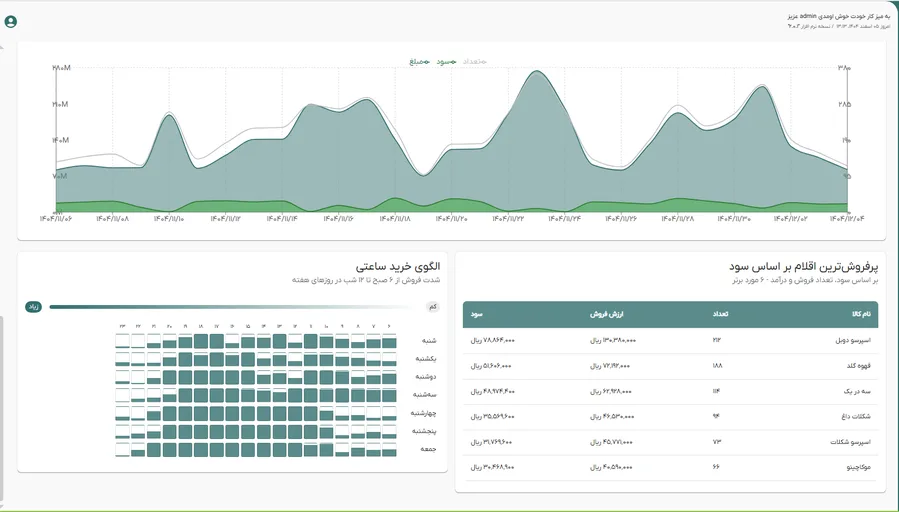Image resolution: width=899 pixels, height=512 pixels.
Task: Click the کم intensity badge
Action: tap(433, 307)
